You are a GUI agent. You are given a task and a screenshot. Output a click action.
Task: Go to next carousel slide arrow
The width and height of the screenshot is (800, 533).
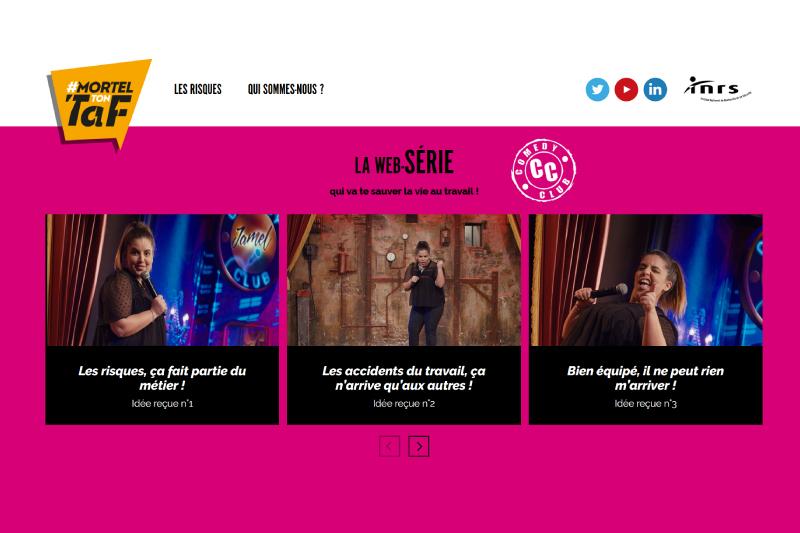coord(419,447)
